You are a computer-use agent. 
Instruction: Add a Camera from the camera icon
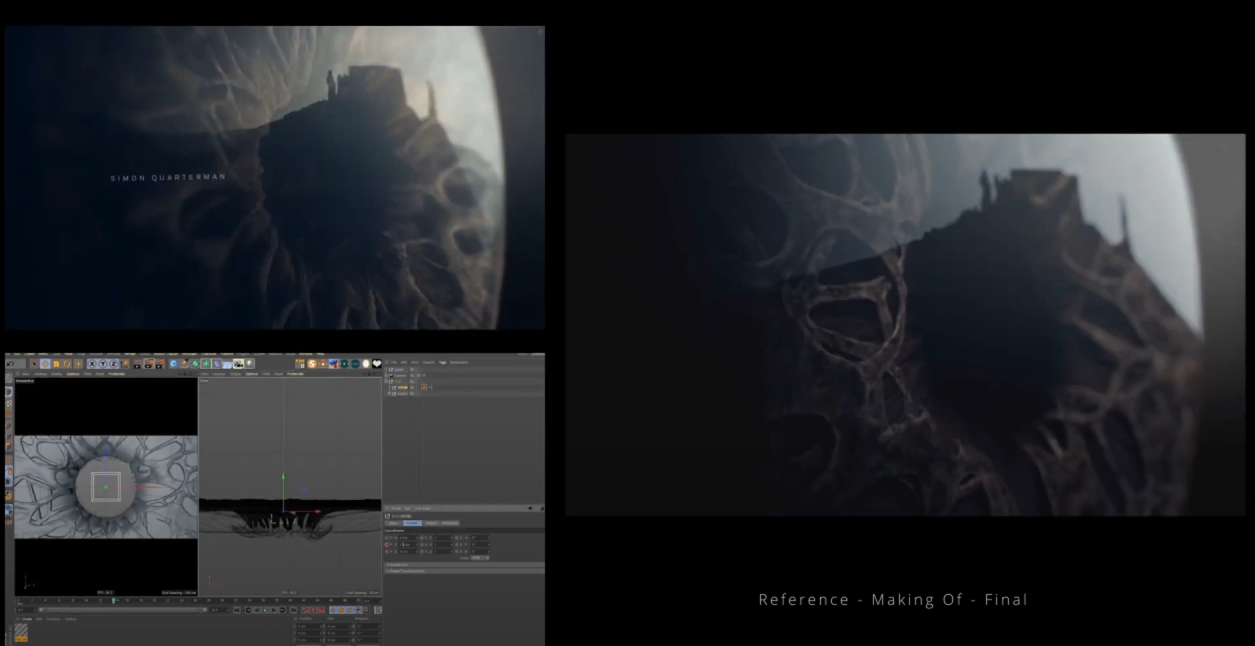[238, 364]
